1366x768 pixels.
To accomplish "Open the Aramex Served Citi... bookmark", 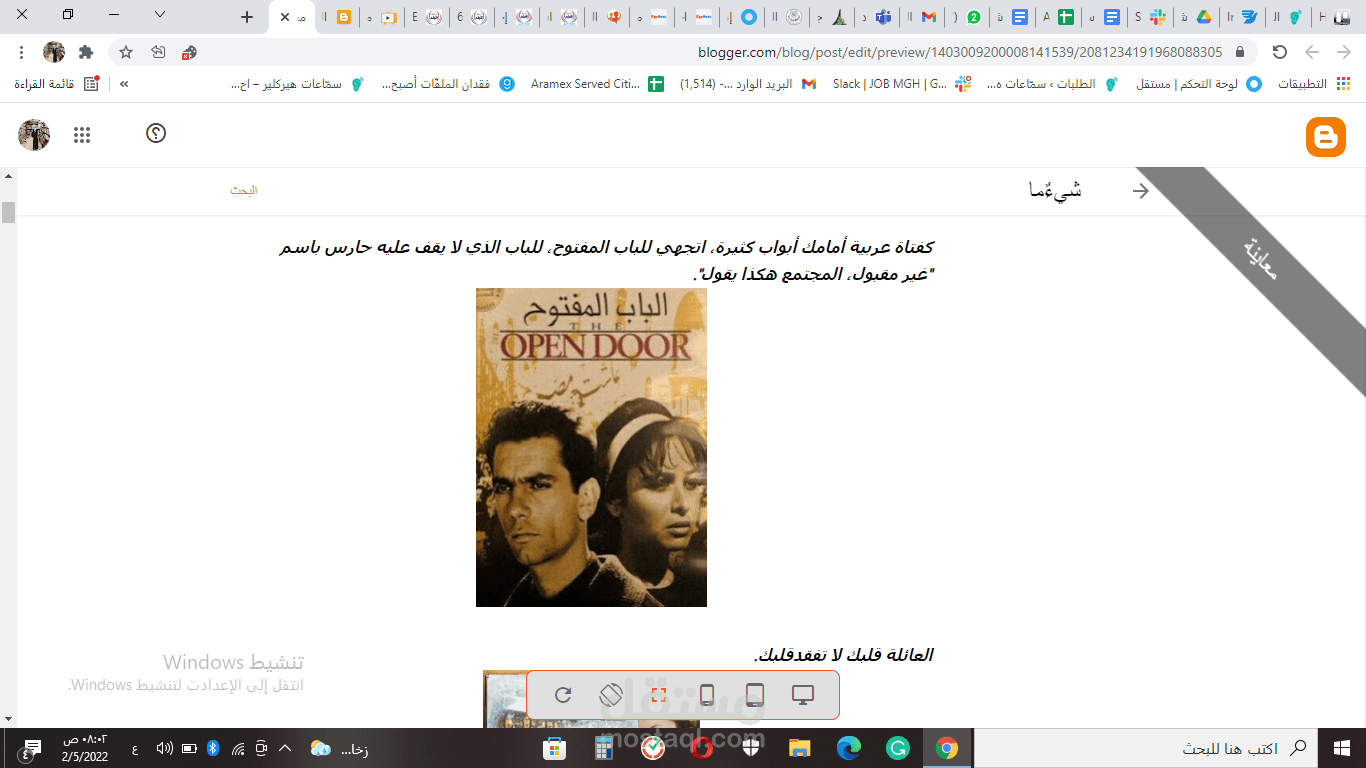I will pyautogui.click(x=597, y=84).
